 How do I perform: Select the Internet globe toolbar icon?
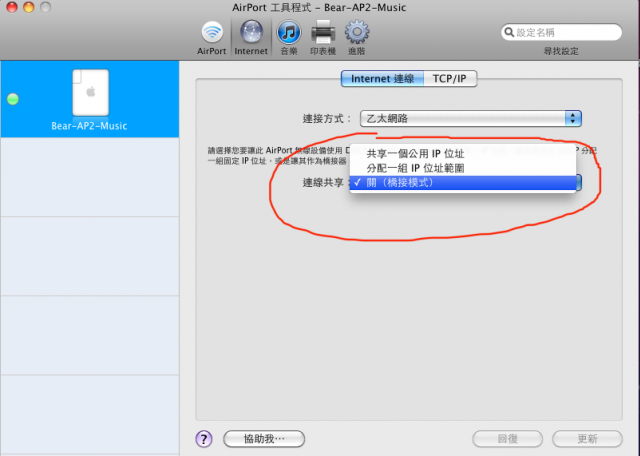pos(251,38)
